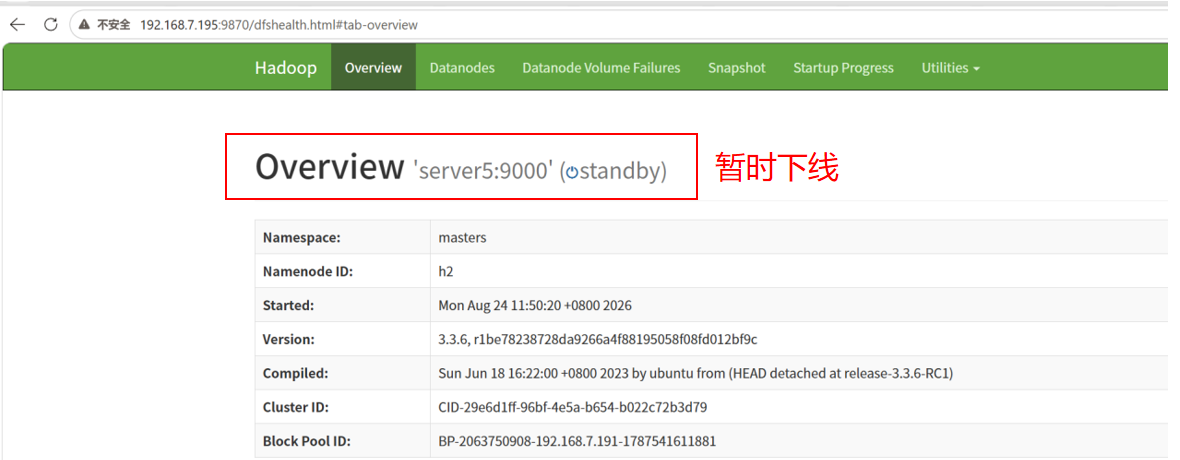Screen dimensions: 1180x460
Task: Click the Cluster ID label
Action: 298,407
